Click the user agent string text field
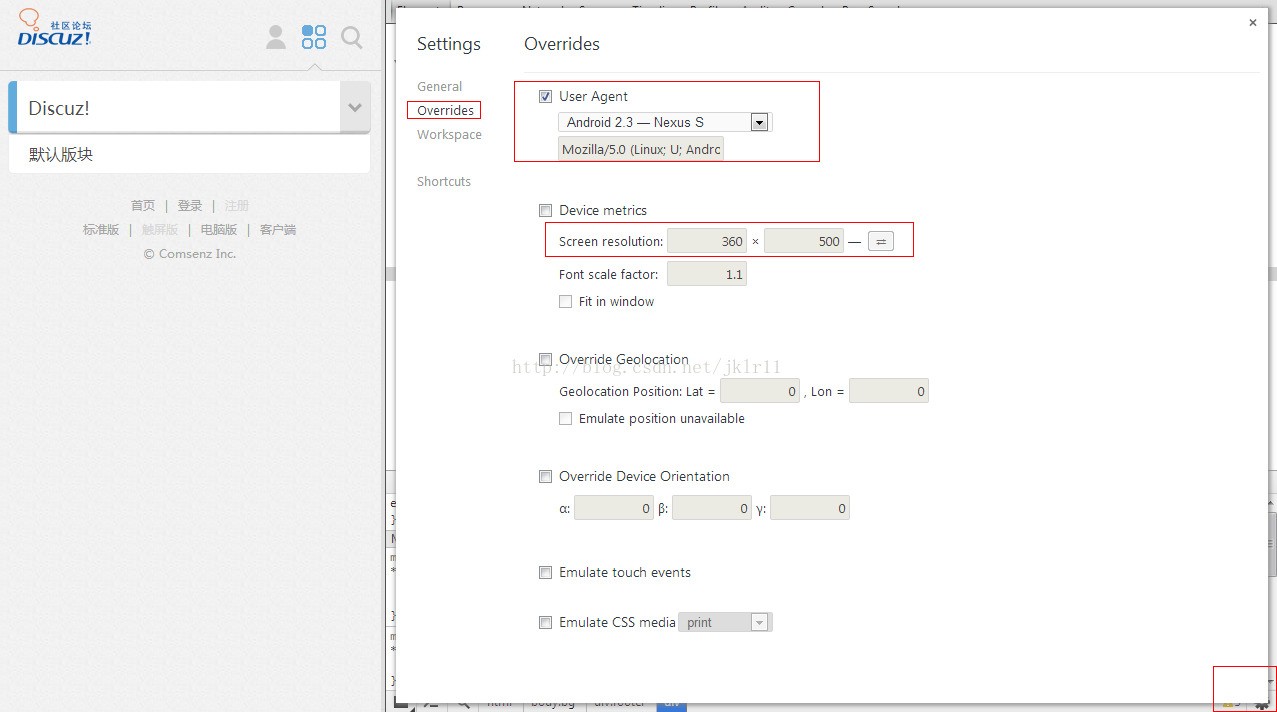1277x712 pixels. (x=640, y=150)
